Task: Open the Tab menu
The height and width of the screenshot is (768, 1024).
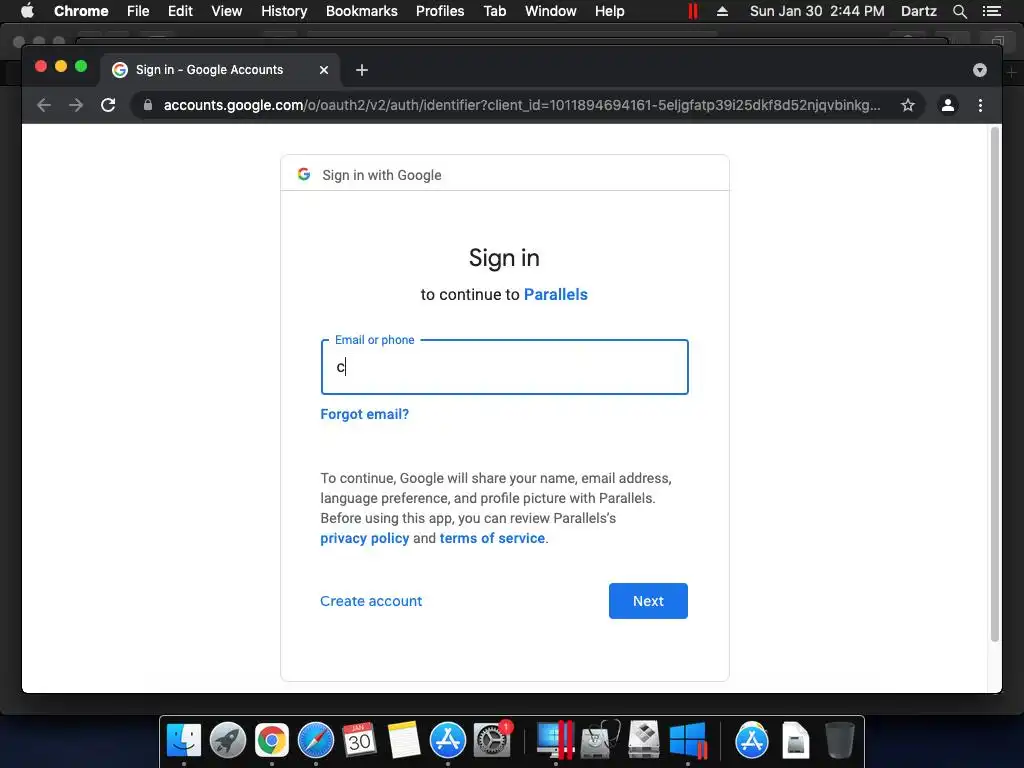Action: 495,11
